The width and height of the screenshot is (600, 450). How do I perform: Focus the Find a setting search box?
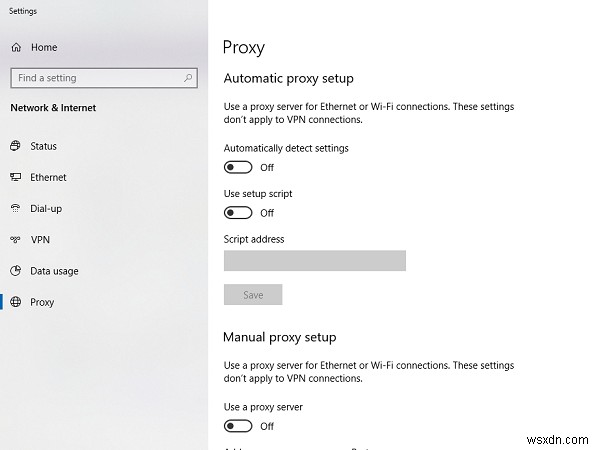[95, 77]
